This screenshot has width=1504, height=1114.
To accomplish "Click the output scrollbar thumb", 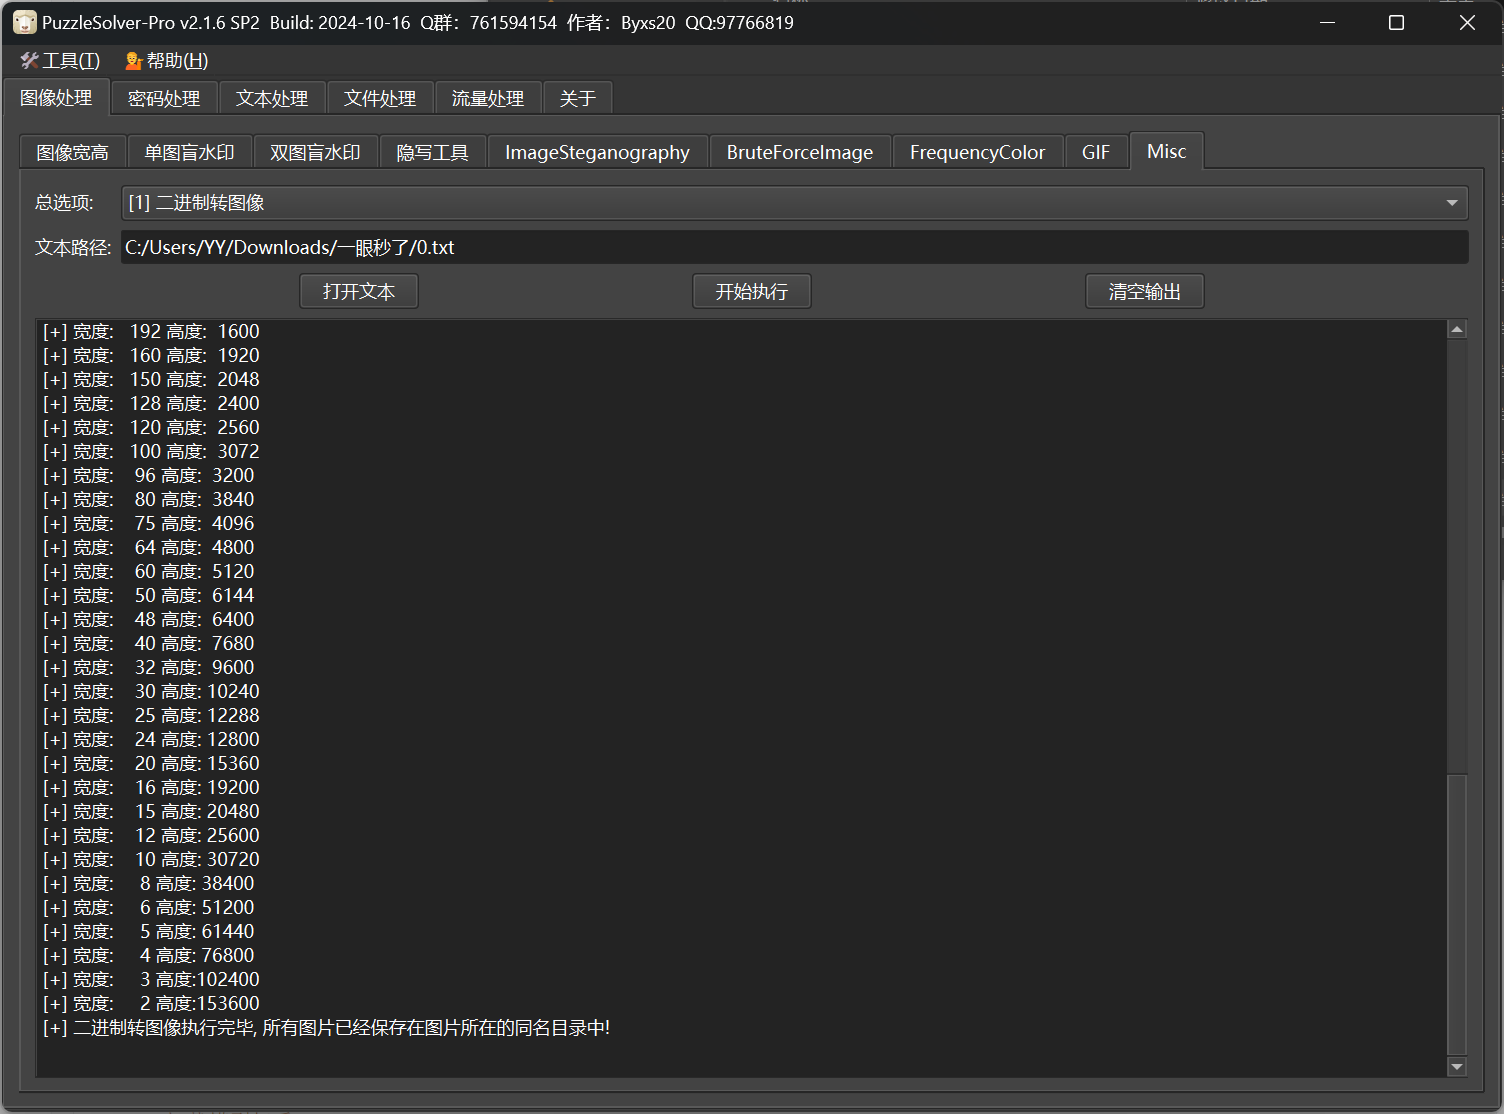I will pyautogui.click(x=1457, y=914).
